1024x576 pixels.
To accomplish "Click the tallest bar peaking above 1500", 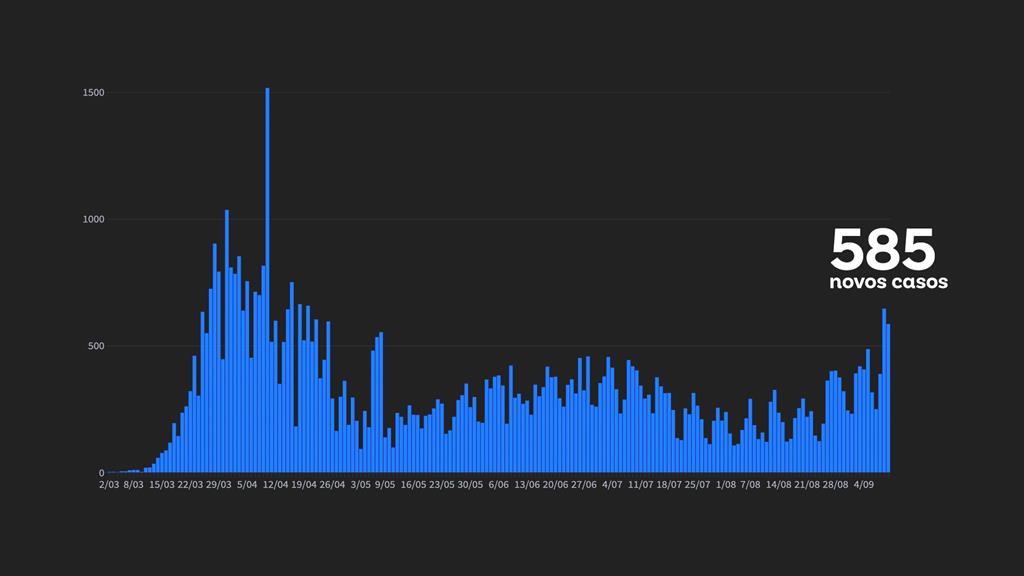I will (x=267, y=280).
